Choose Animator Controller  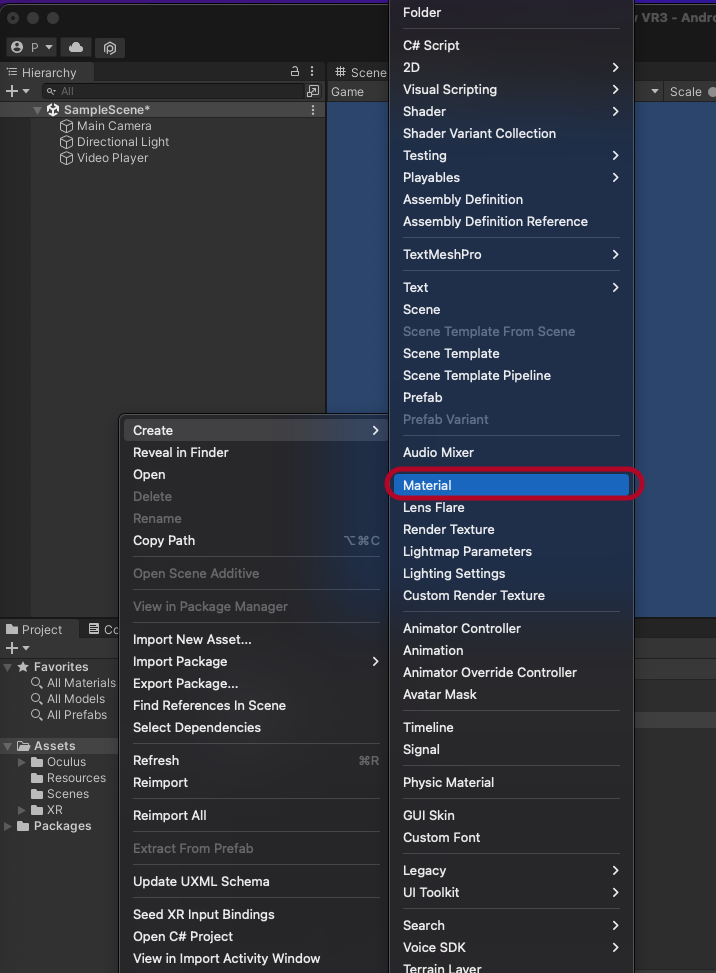click(x=511, y=629)
